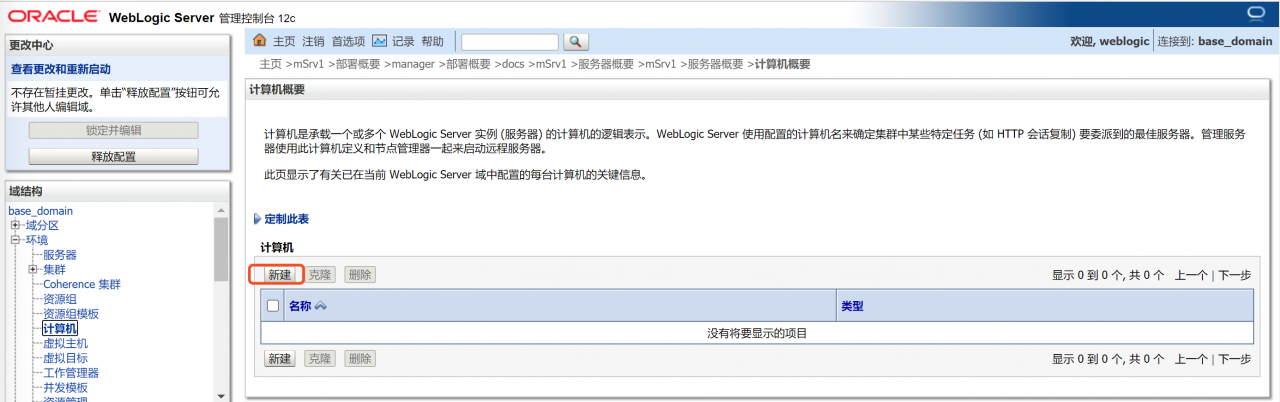Image resolution: width=1280 pixels, height=402 pixels.
Task: Click the 名称 column header
Action: (x=300, y=305)
